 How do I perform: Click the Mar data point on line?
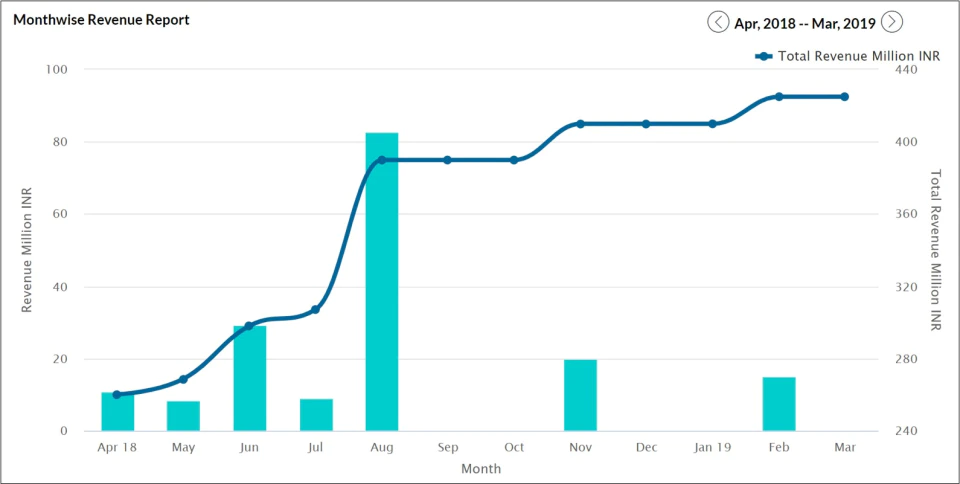point(844,97)
